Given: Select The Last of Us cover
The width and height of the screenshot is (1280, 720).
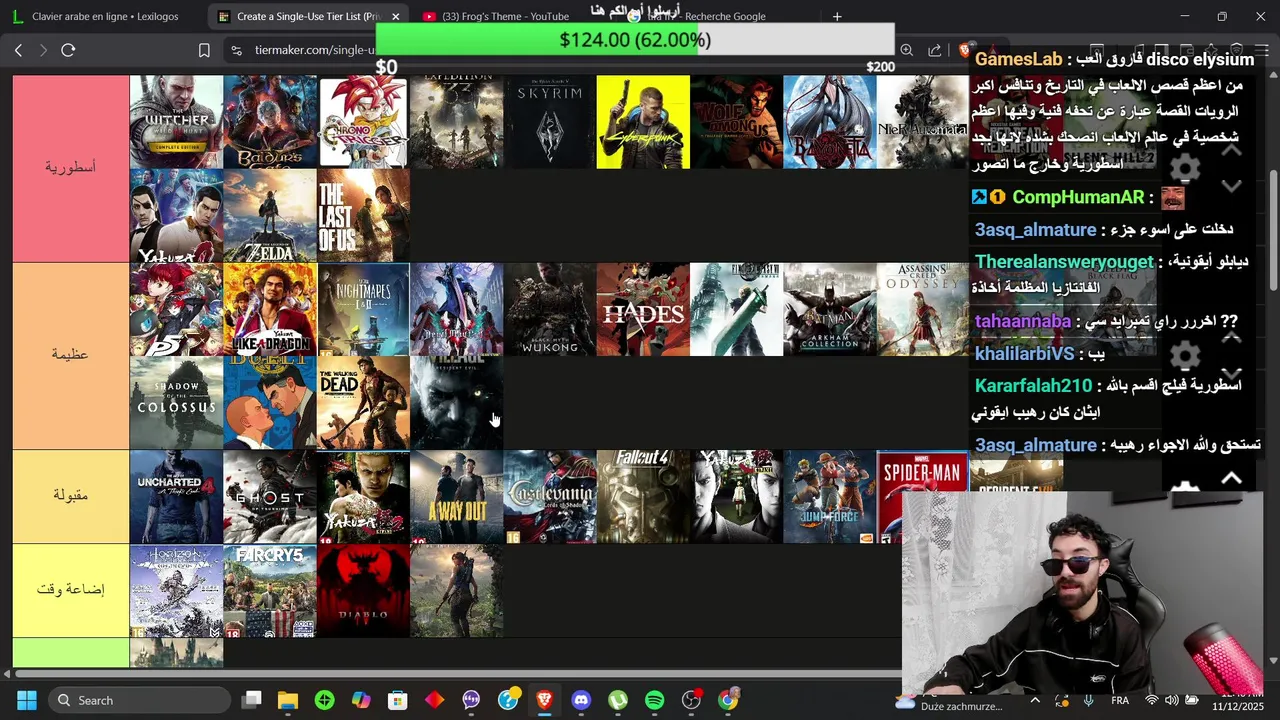Looking at the screenshot, I should point(363,215).
